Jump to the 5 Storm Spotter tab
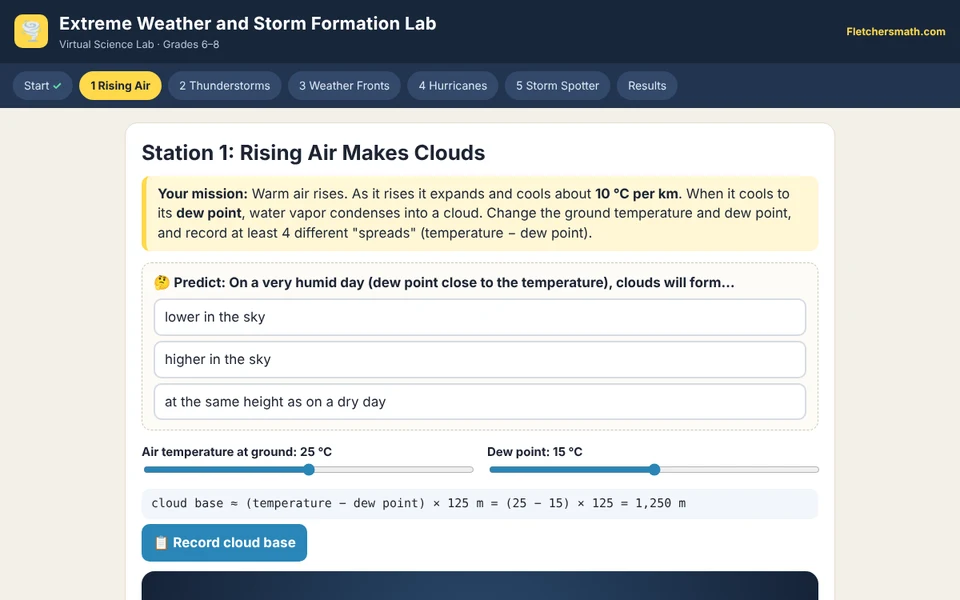This screenshot has width=960, height=600. 557,86
